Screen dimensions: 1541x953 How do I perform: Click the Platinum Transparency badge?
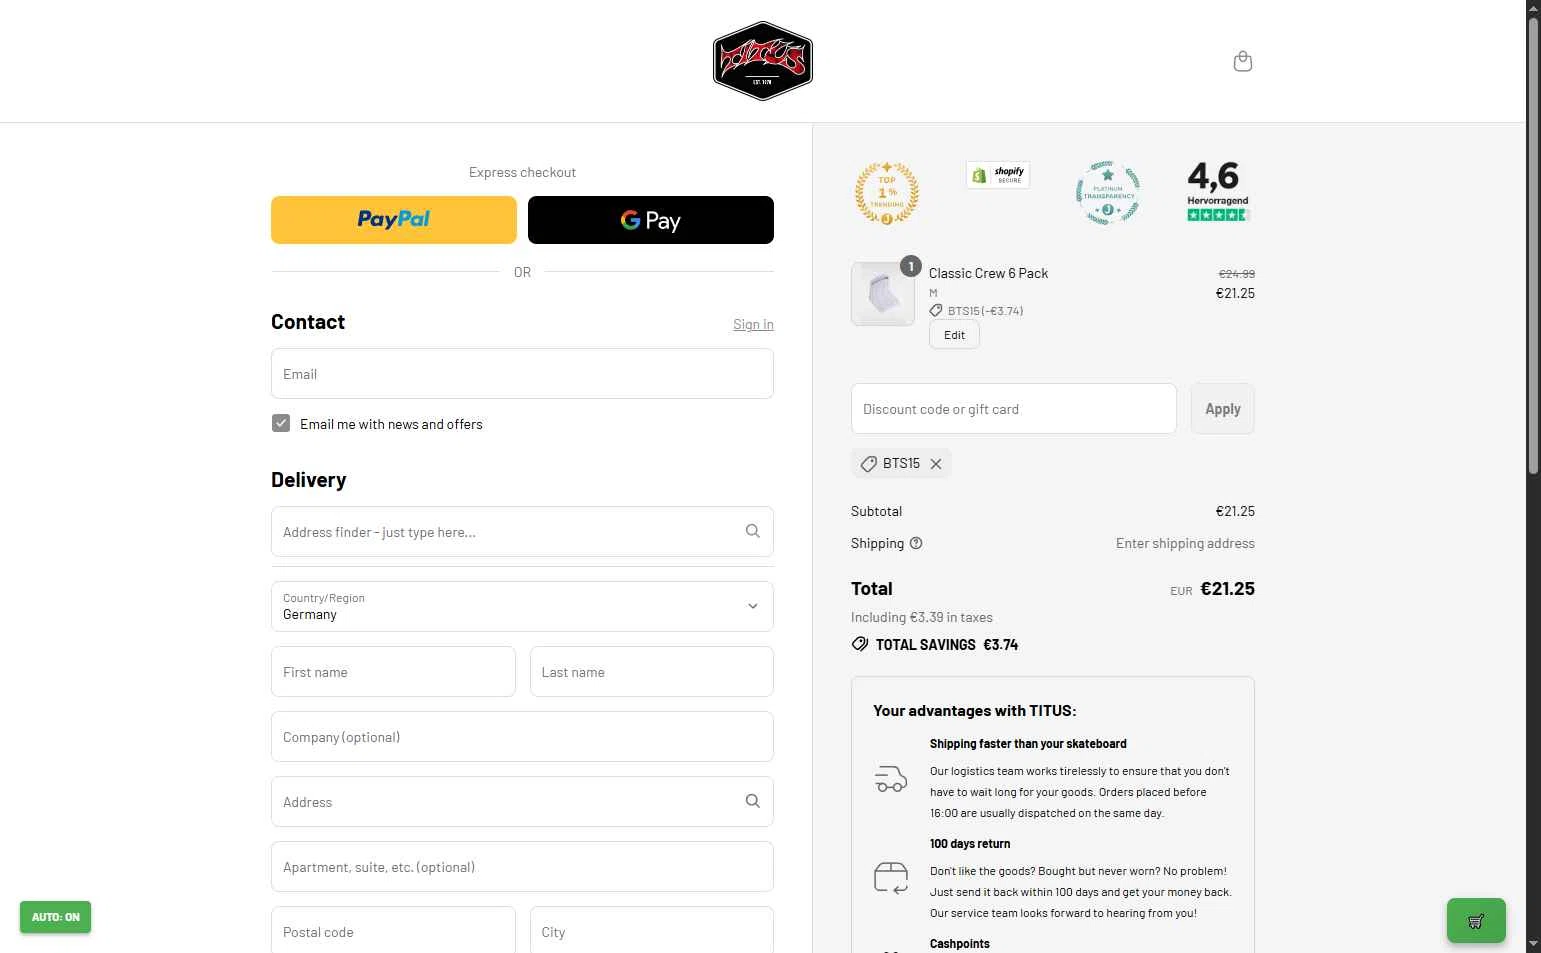click(1107, 192)
